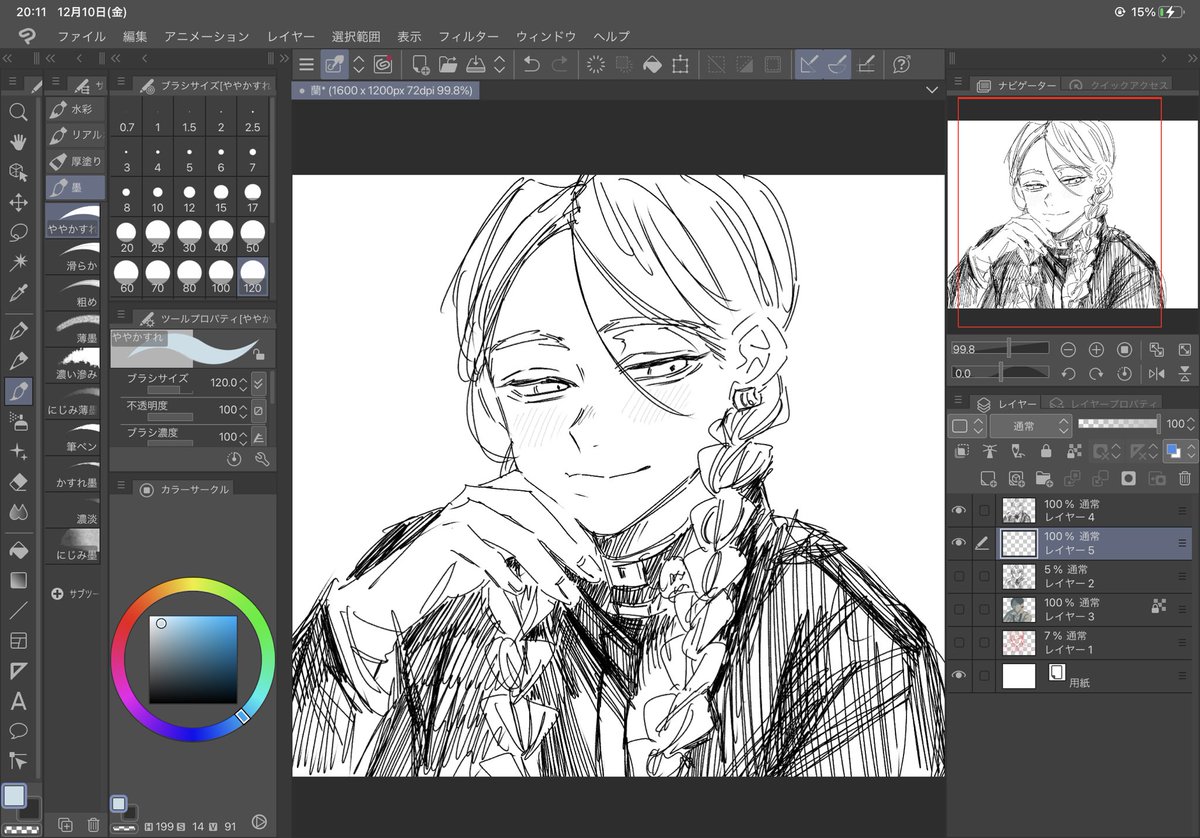Viewport: 1200px width, 838px height.
Task: Click the Scale/Rotate transform icon
Action: [x=680, y=65]
